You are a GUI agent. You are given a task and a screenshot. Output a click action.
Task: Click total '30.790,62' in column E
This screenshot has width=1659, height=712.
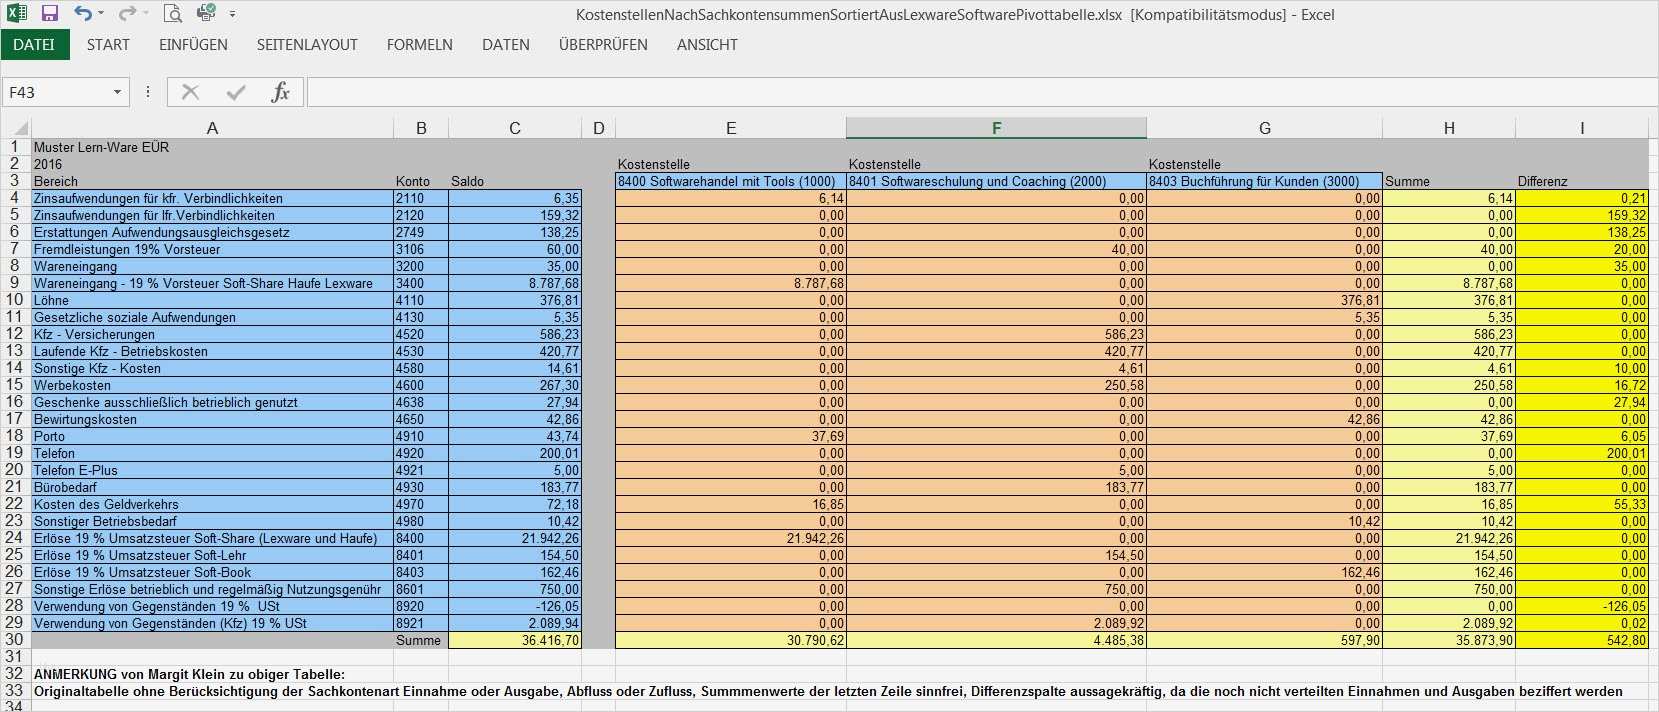coord(730,640)
